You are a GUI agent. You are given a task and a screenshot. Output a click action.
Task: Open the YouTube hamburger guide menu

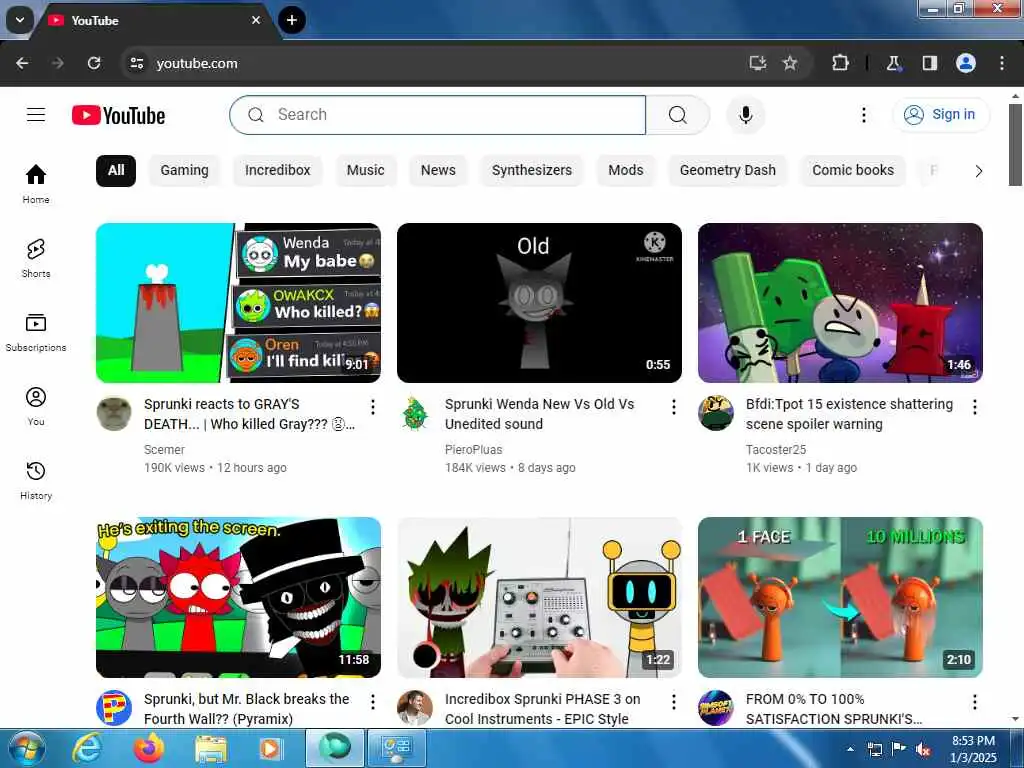pyautogui.click(x=36, y=115)
